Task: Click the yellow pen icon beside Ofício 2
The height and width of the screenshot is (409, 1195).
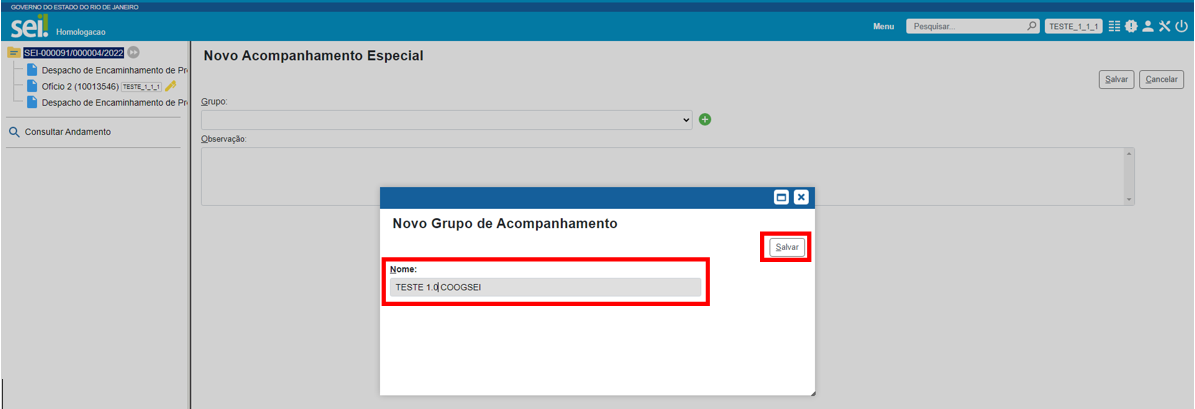Action: [170, 87]
